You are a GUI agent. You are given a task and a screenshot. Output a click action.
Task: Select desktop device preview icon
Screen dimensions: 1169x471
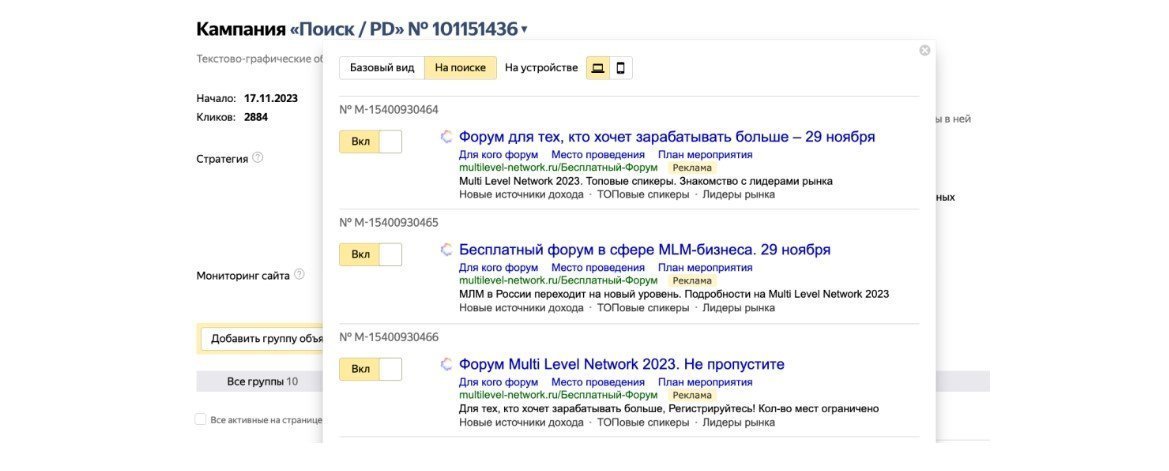pos(598,68)
